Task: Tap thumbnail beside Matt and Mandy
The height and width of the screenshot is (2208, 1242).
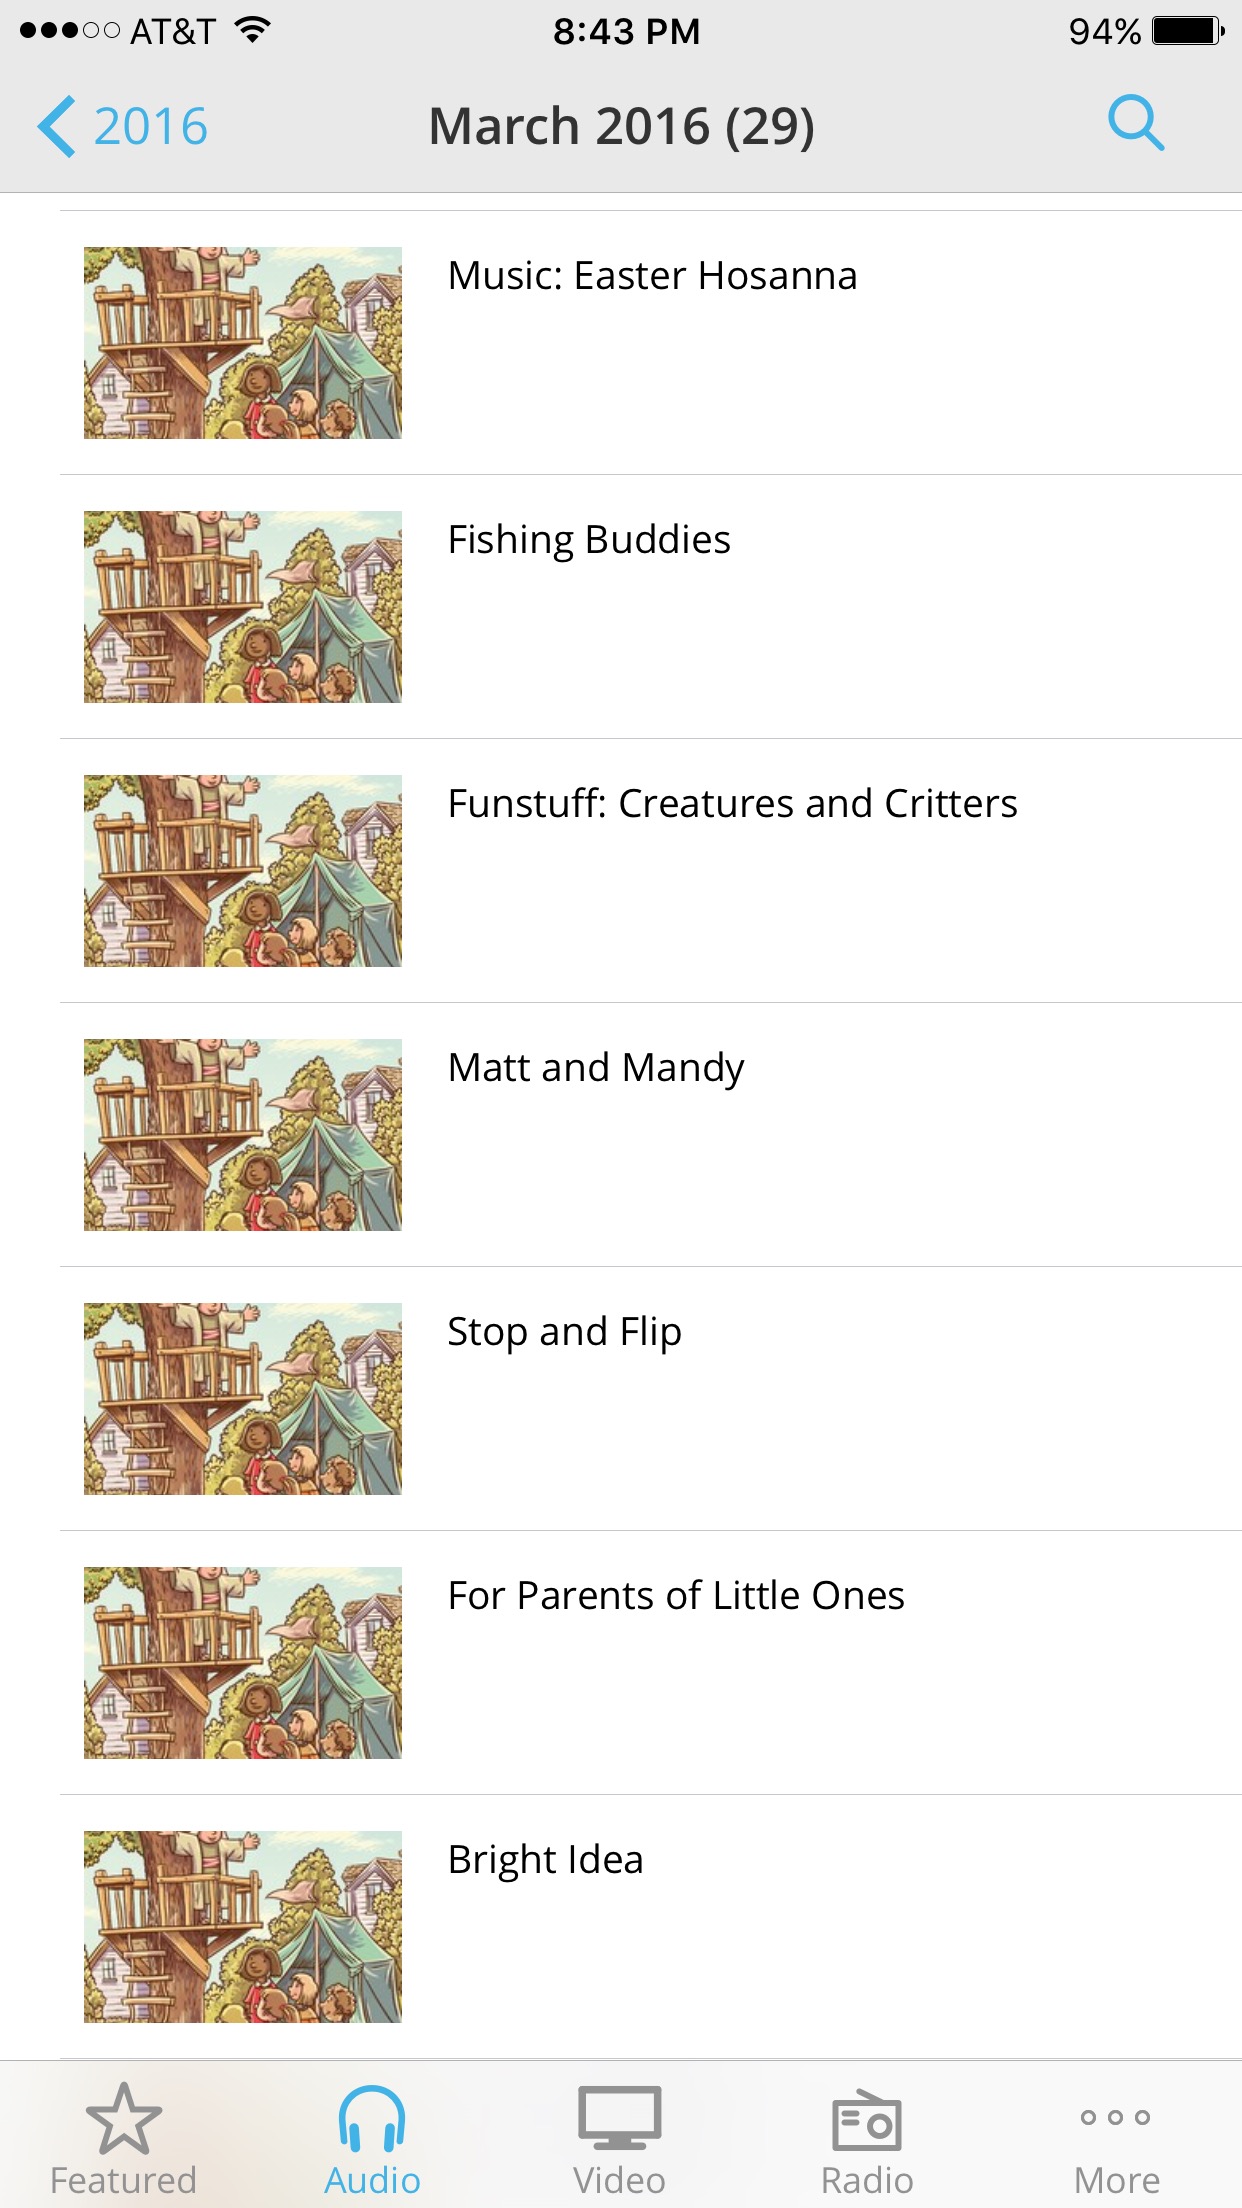Action: (243, 1135)
